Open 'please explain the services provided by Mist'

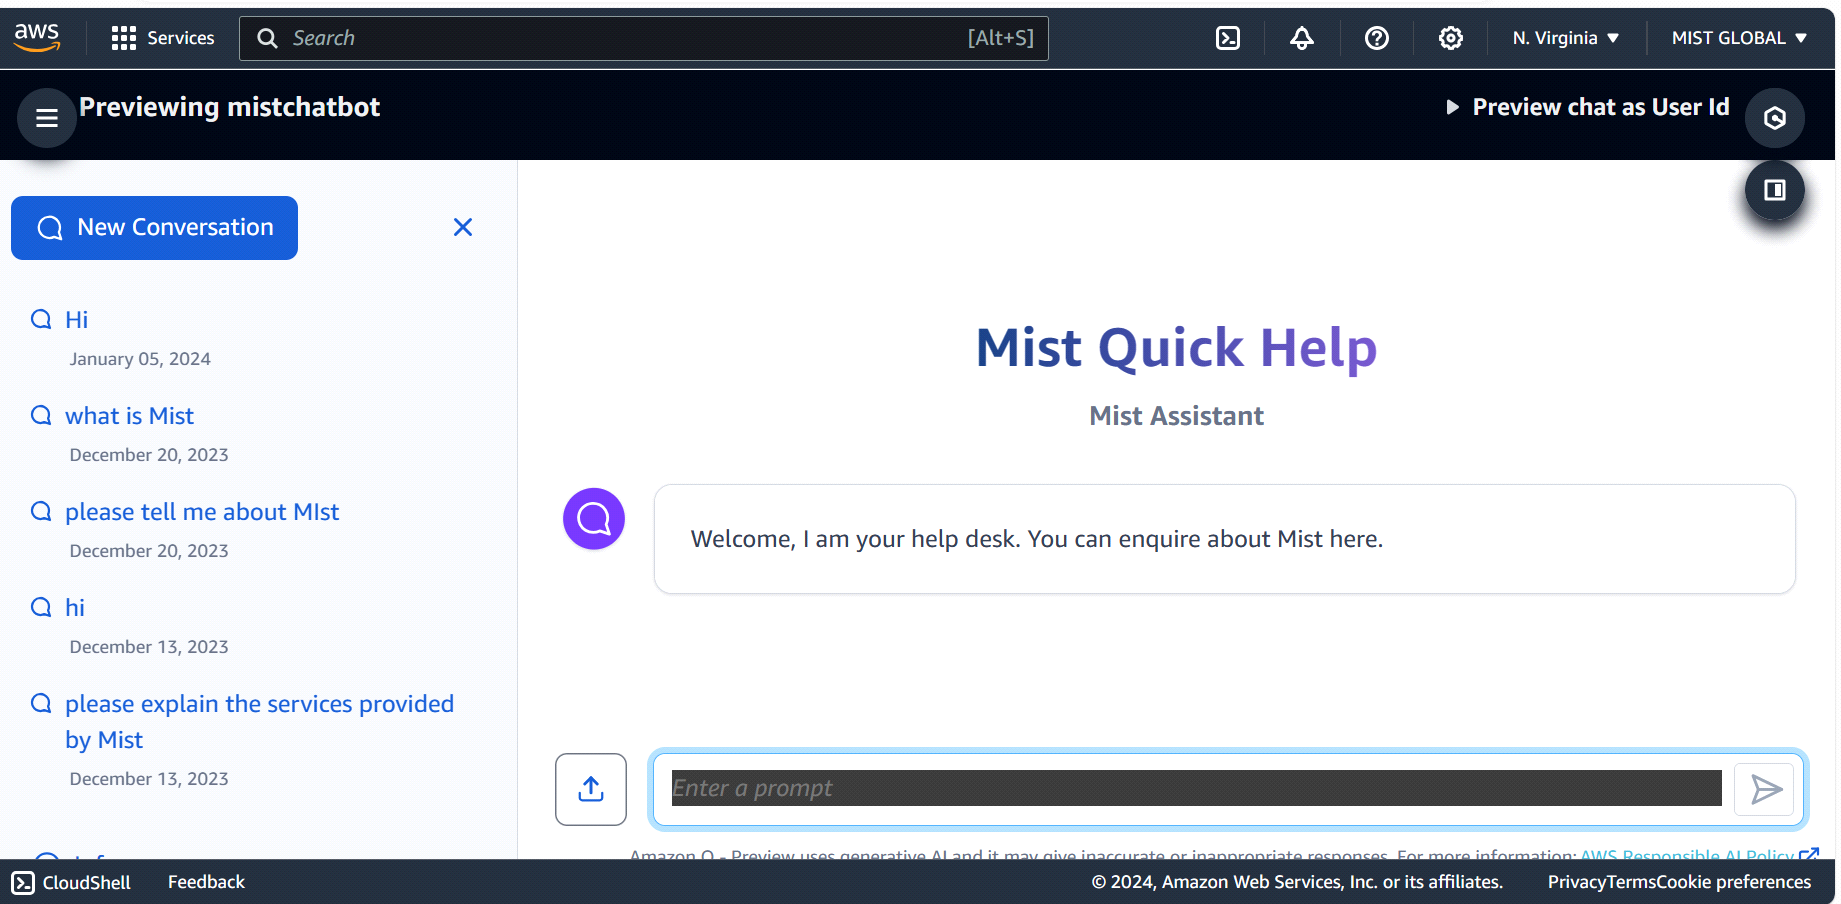pos(259,722)
